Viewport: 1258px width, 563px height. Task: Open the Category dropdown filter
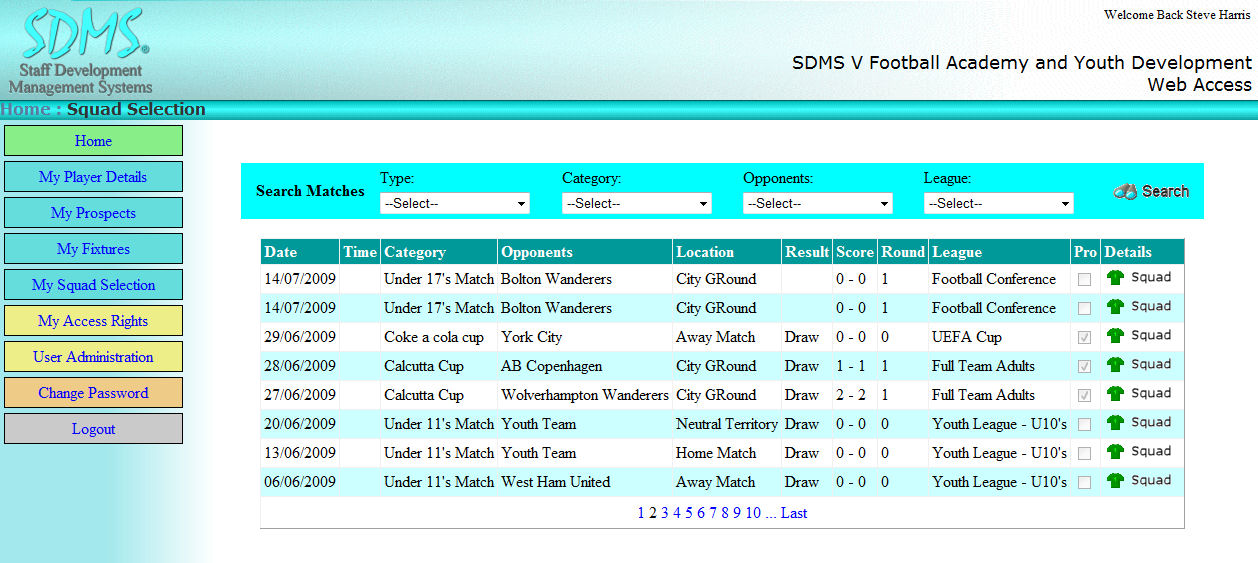[636, 203]
